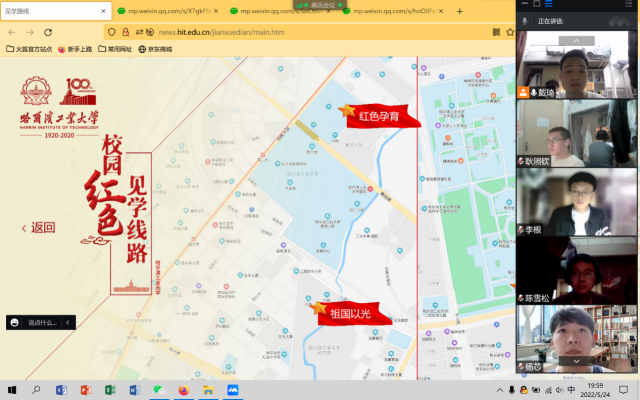Open Tencent Meeting icon in taskbar

tap(232, 389)
